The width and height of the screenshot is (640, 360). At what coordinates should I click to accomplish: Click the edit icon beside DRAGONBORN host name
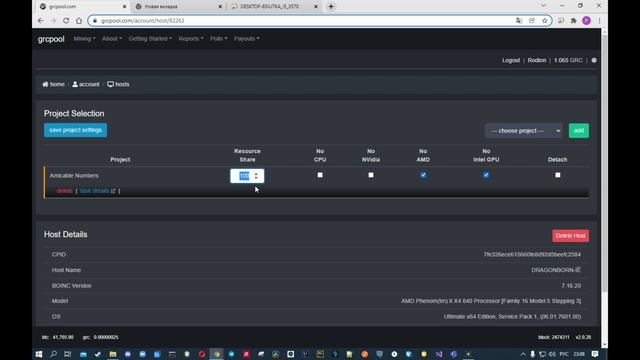point(578,269)
